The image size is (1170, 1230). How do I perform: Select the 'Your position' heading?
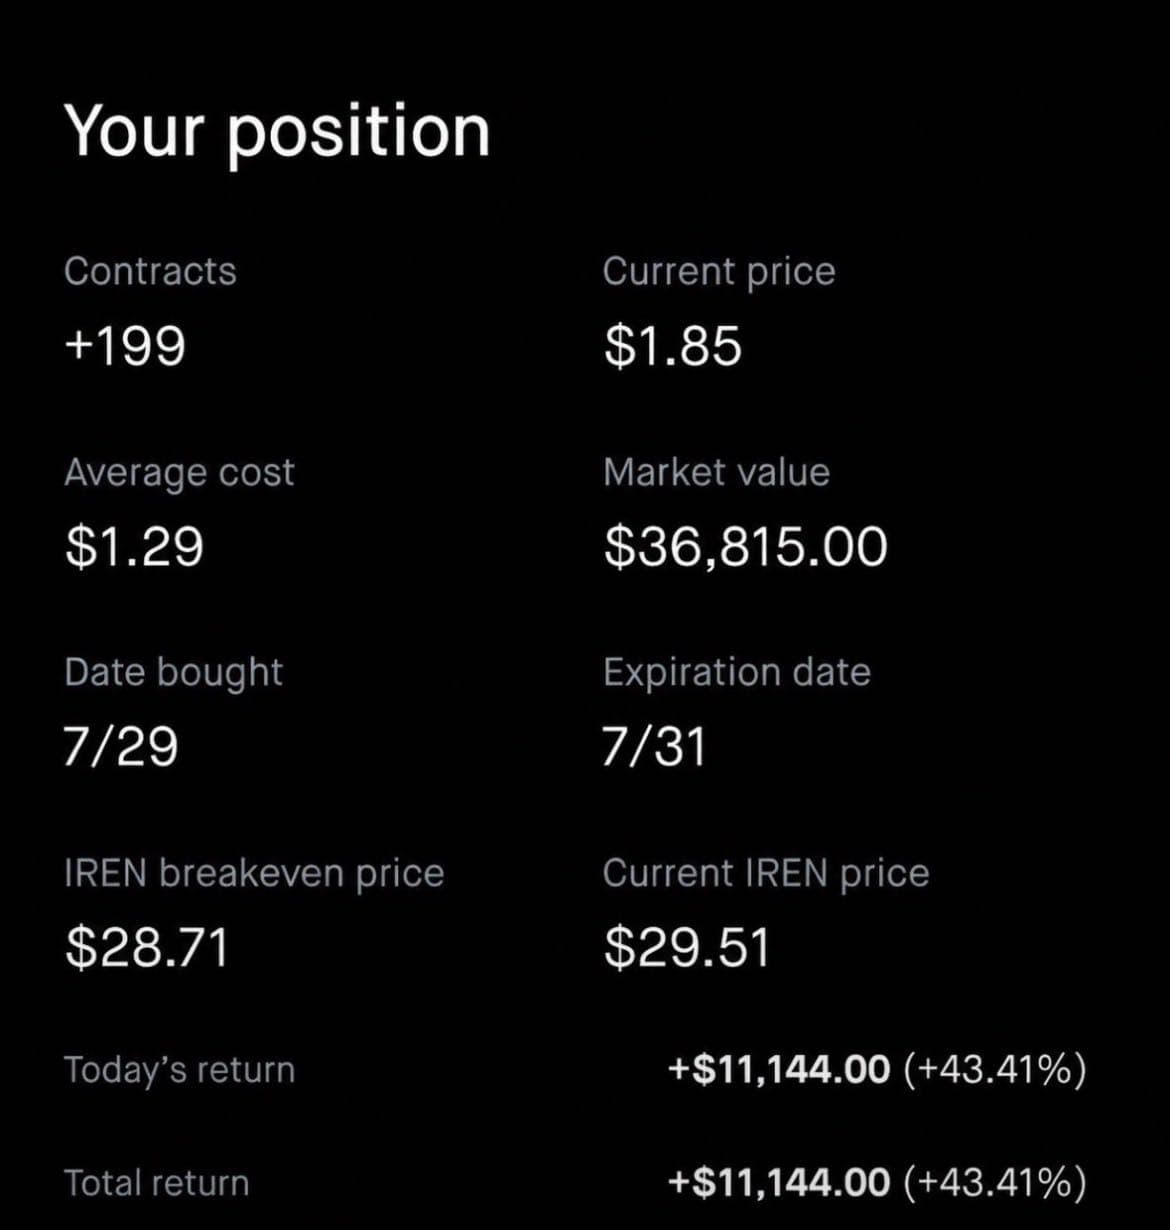[x=277, y=132]
